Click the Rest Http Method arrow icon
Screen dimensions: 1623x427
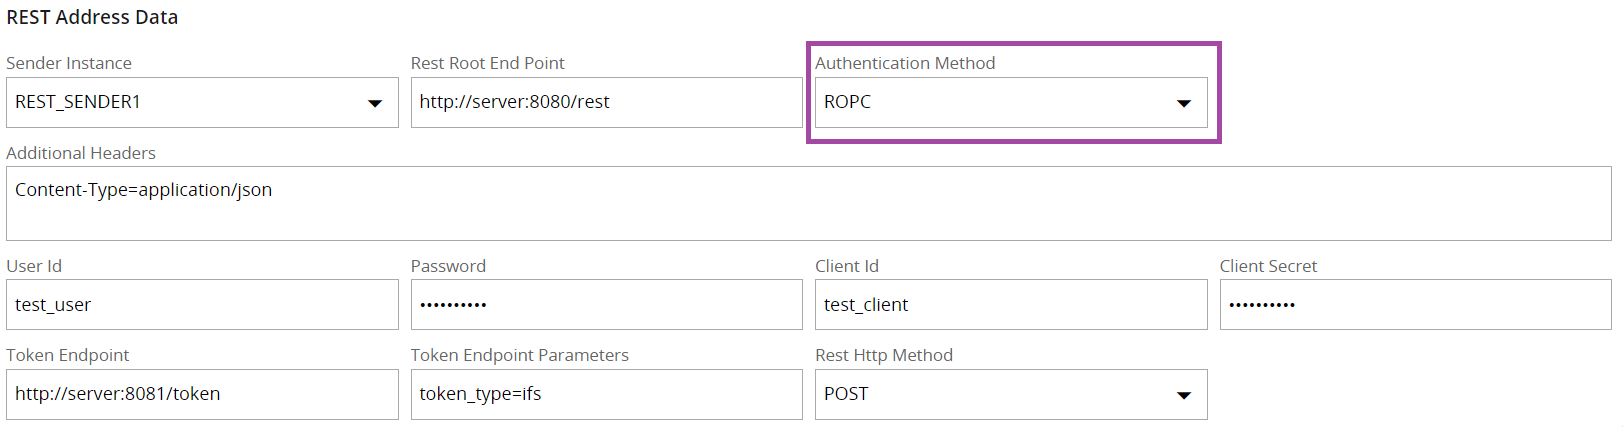tap(1184, 395)
